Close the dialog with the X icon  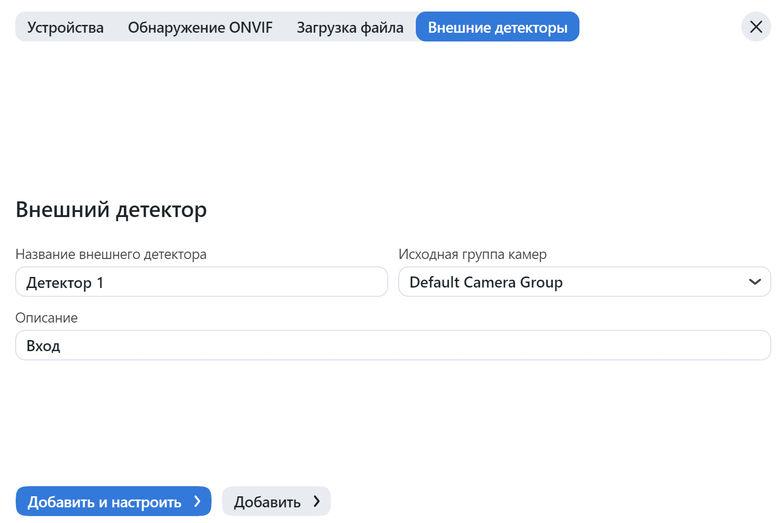pos(756,27)
